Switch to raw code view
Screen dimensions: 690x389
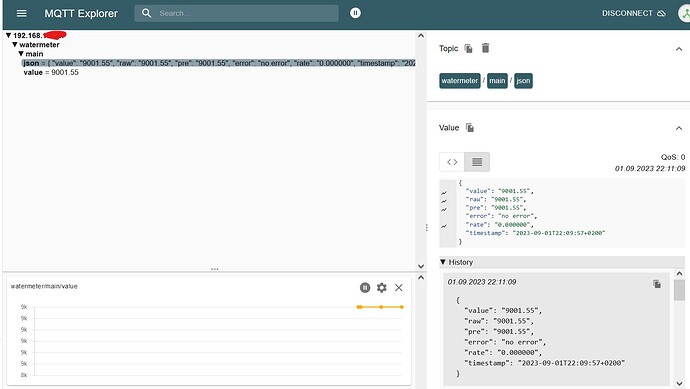[x=452, y=162]
